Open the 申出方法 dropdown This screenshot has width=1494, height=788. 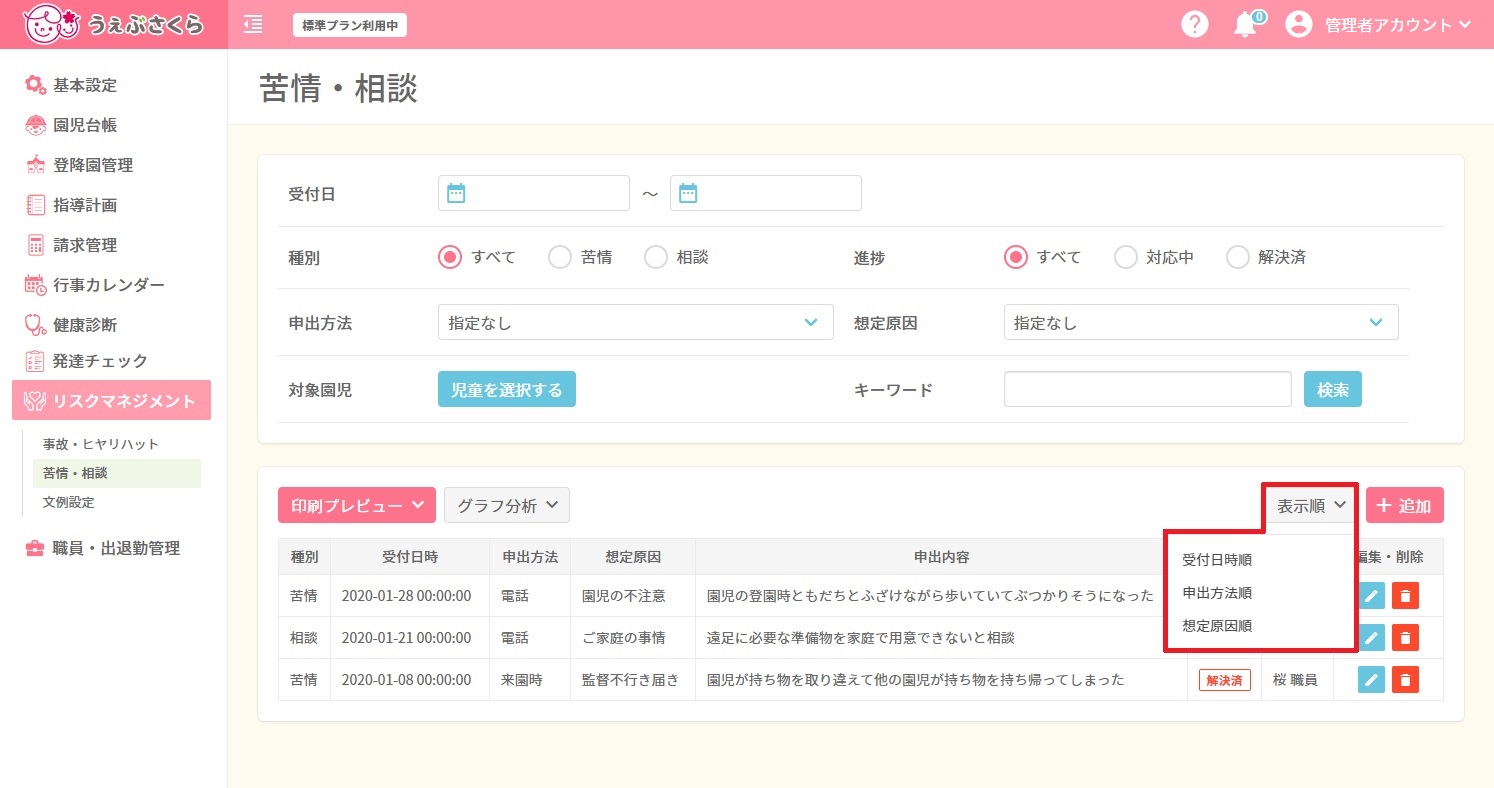click(636, 323)
